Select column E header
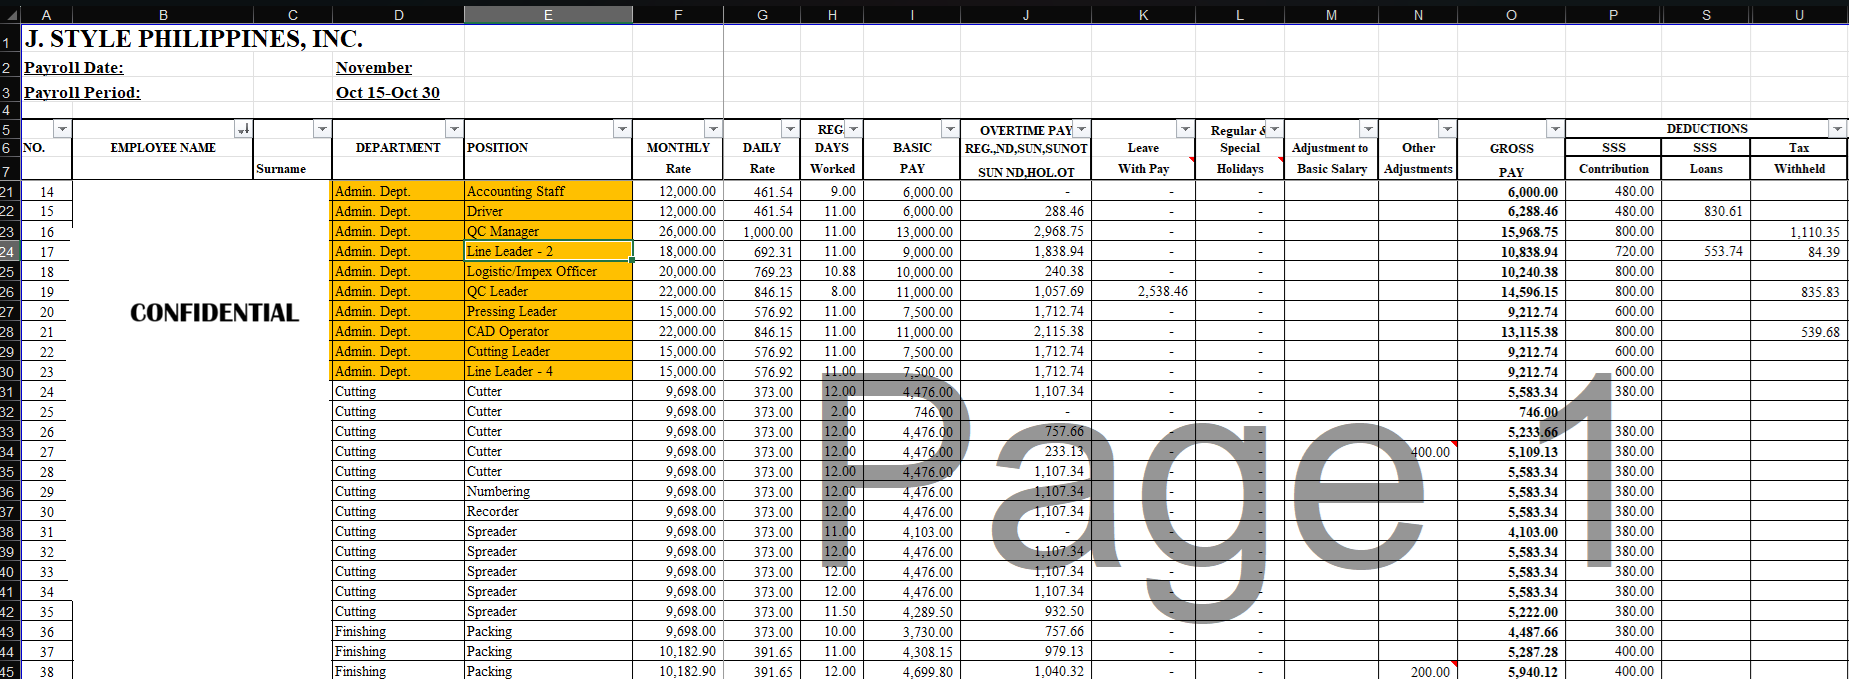1849x679 pixels. [548, 14]
